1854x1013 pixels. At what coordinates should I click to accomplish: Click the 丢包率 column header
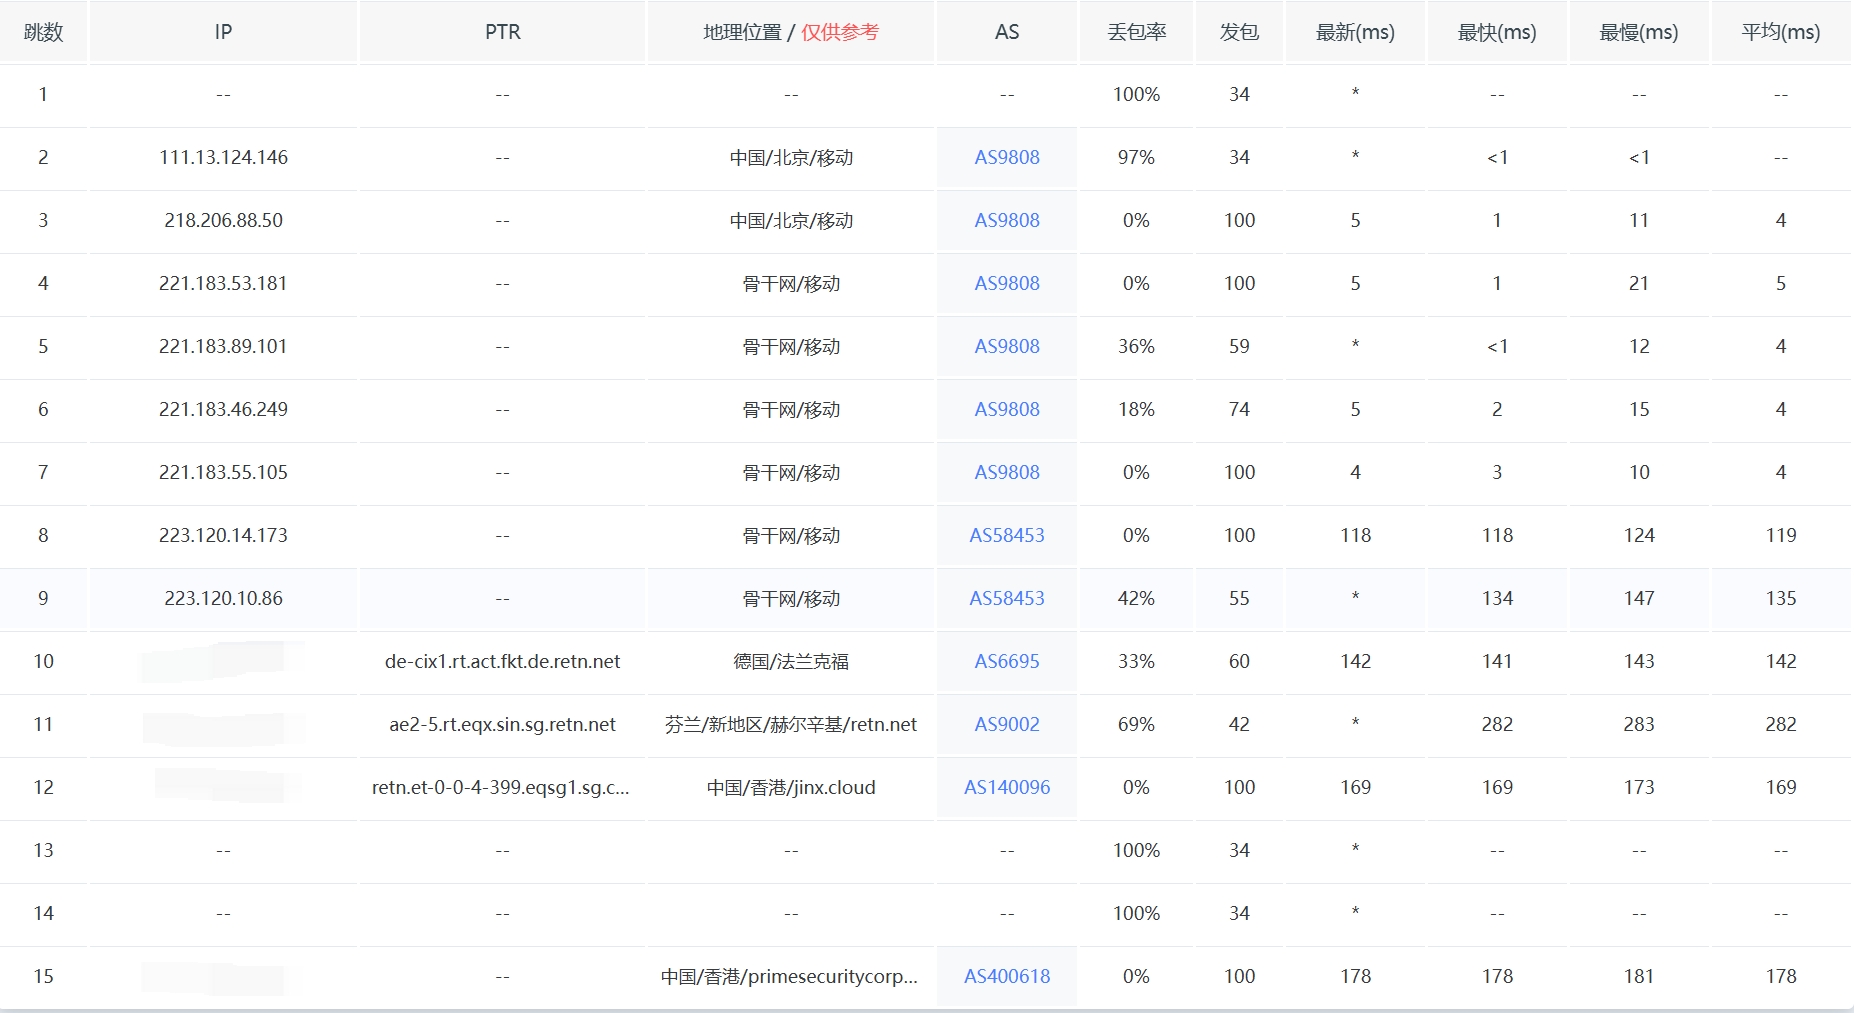pyautogui.click(x=1137, y=32)
